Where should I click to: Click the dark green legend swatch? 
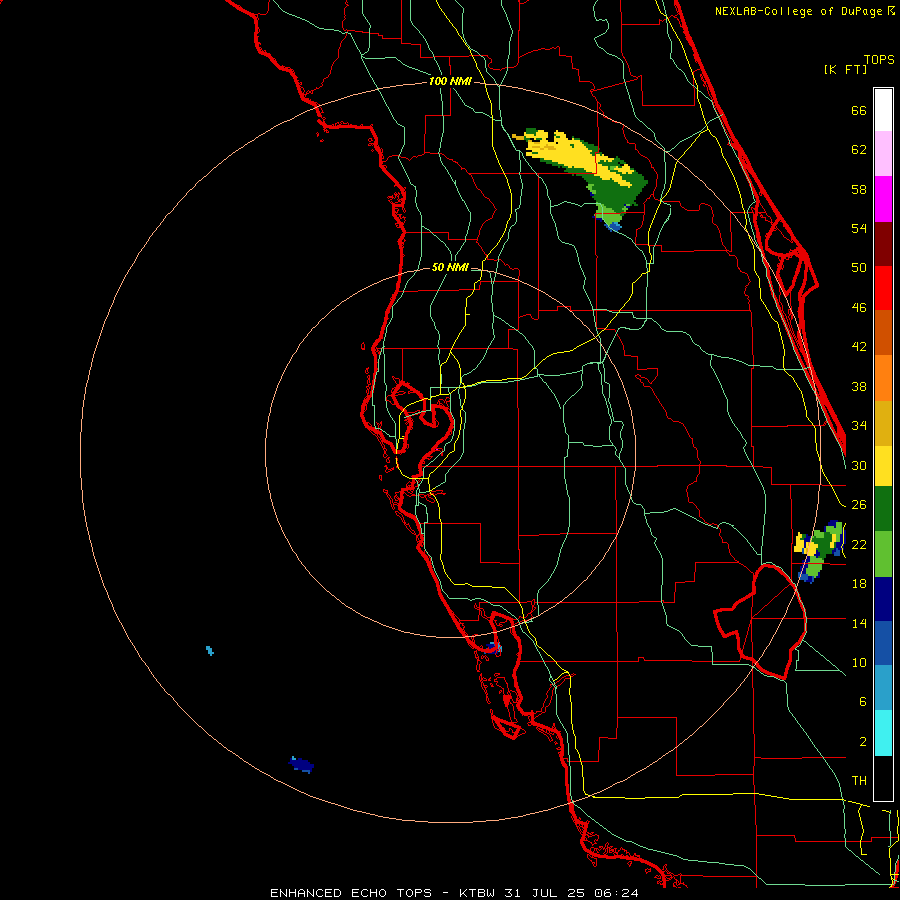coord(883,509)
